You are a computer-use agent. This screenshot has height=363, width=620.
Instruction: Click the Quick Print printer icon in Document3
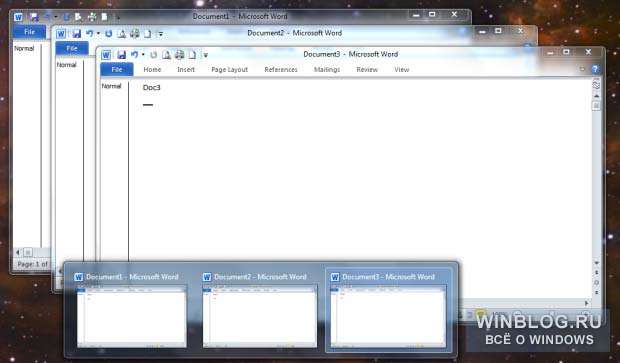pyautogui.click(x=180, y=55)
